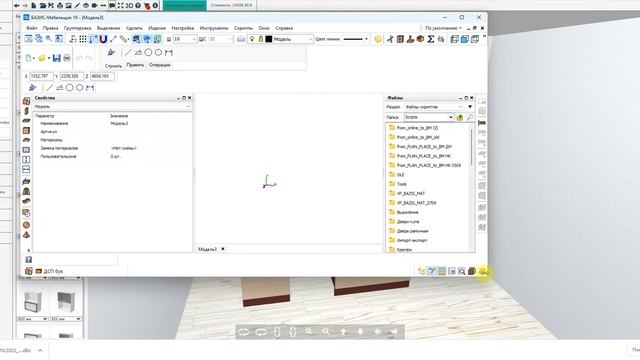Viewport: 640px width, 360px height.
Task: Click the padlock layer lock icon
Action: point(261,39)
